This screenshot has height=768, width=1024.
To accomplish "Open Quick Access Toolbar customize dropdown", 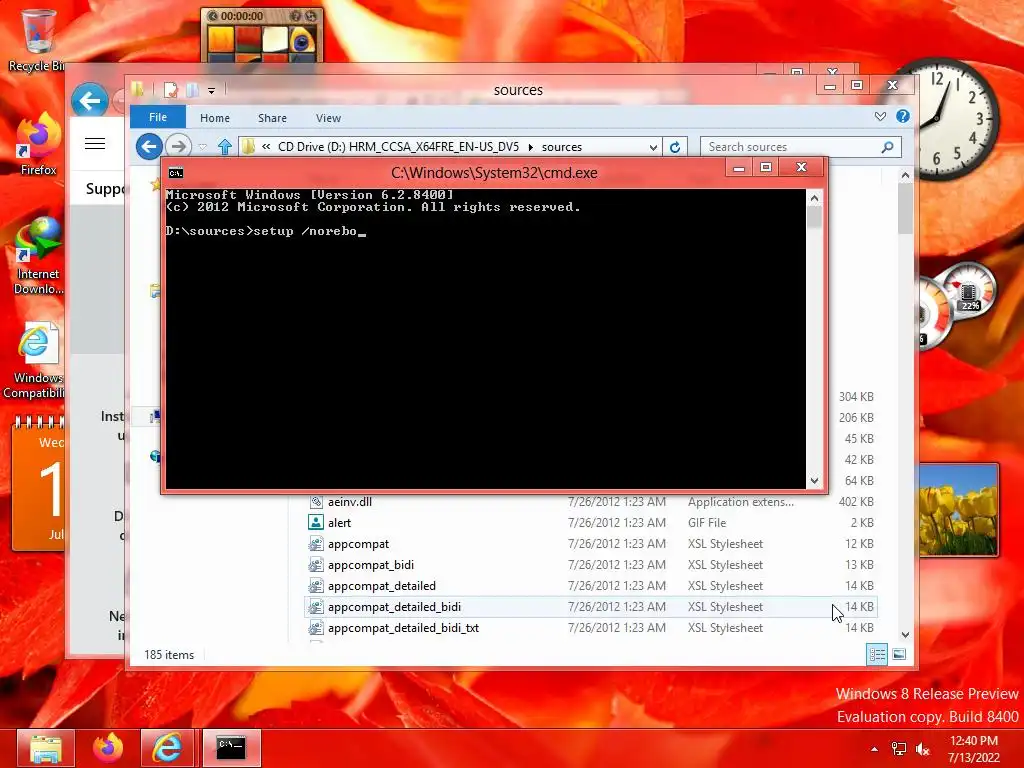I will tap(212, 91).
